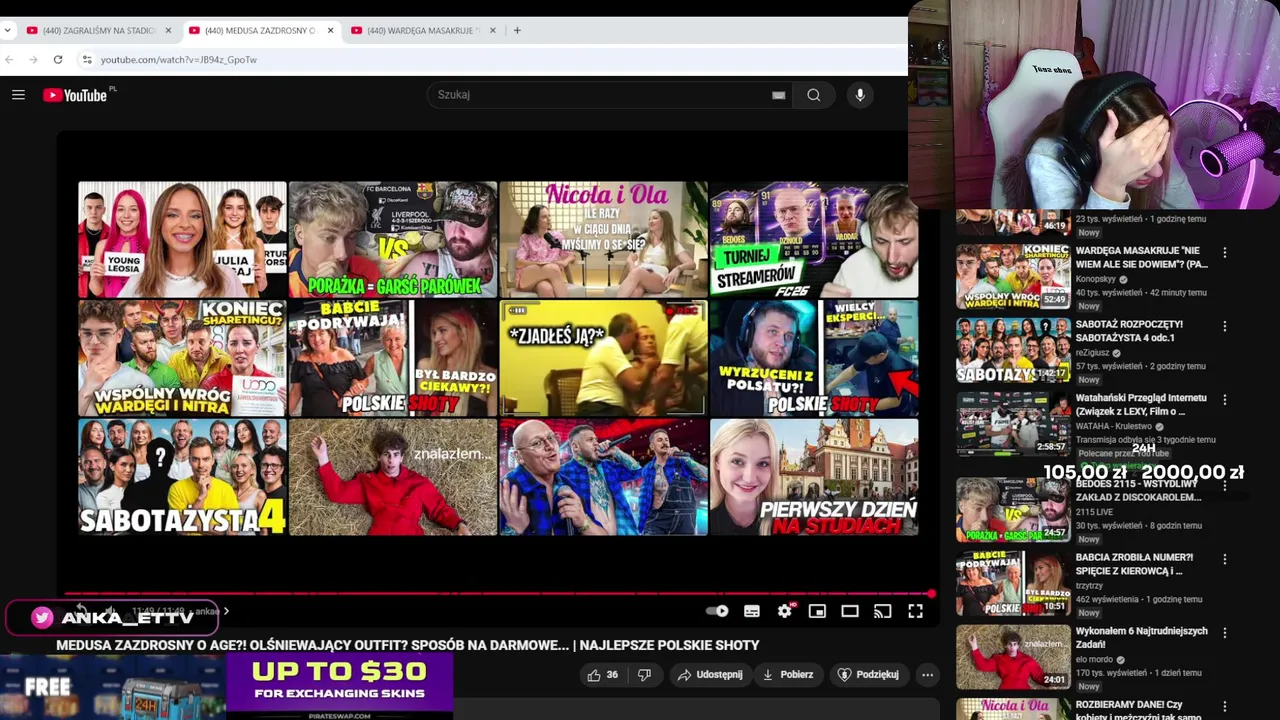
Task: Open end-screen WYRZUCENI Z POLSATU thumbnail
Action: [x=814, y=358]
